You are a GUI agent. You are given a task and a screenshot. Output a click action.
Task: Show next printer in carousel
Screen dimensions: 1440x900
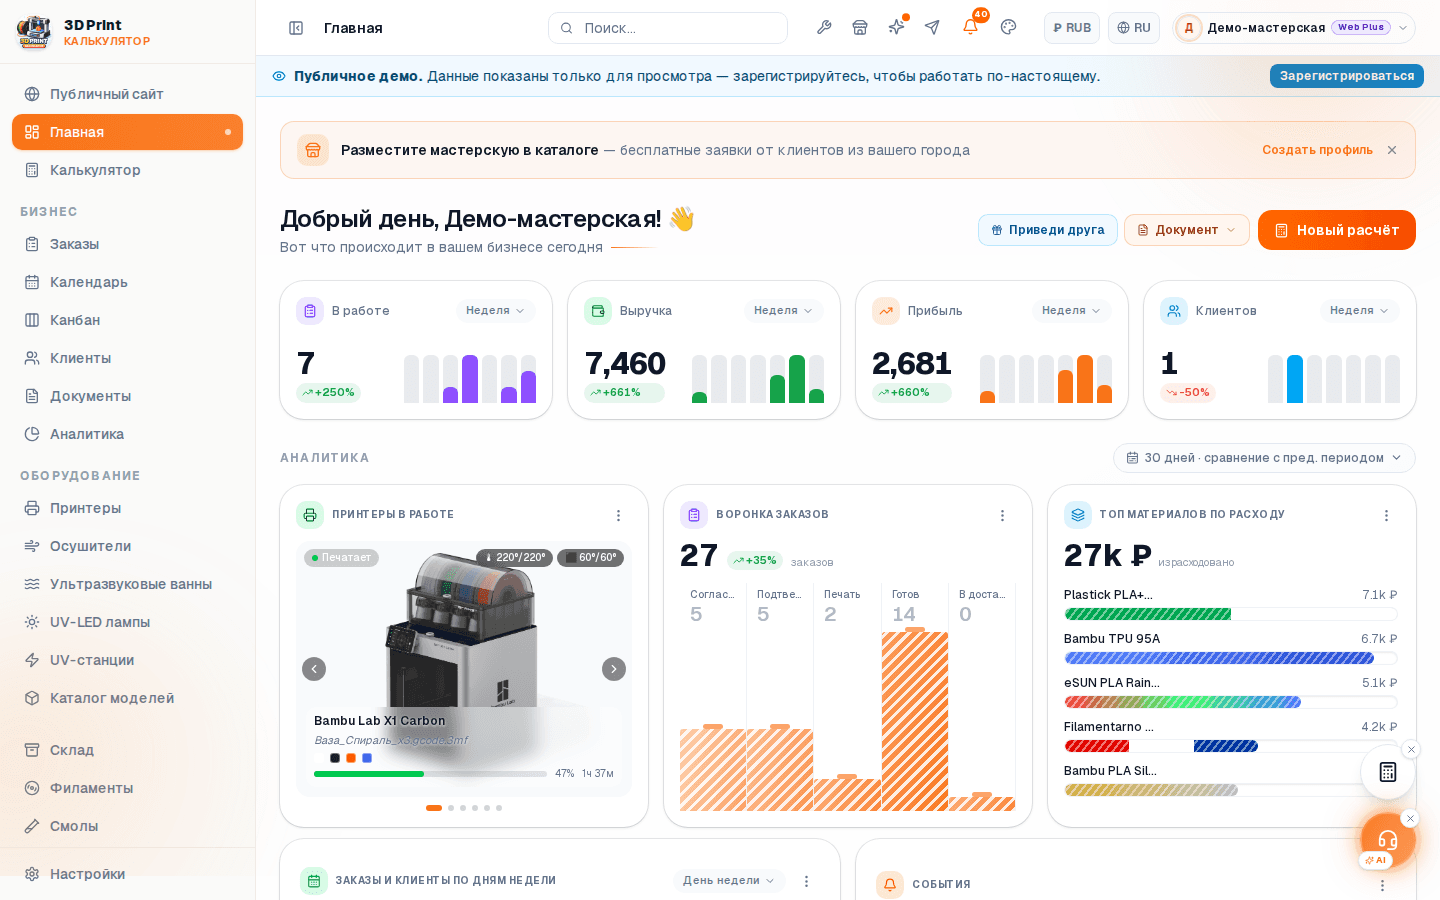(x=614, y=669)
